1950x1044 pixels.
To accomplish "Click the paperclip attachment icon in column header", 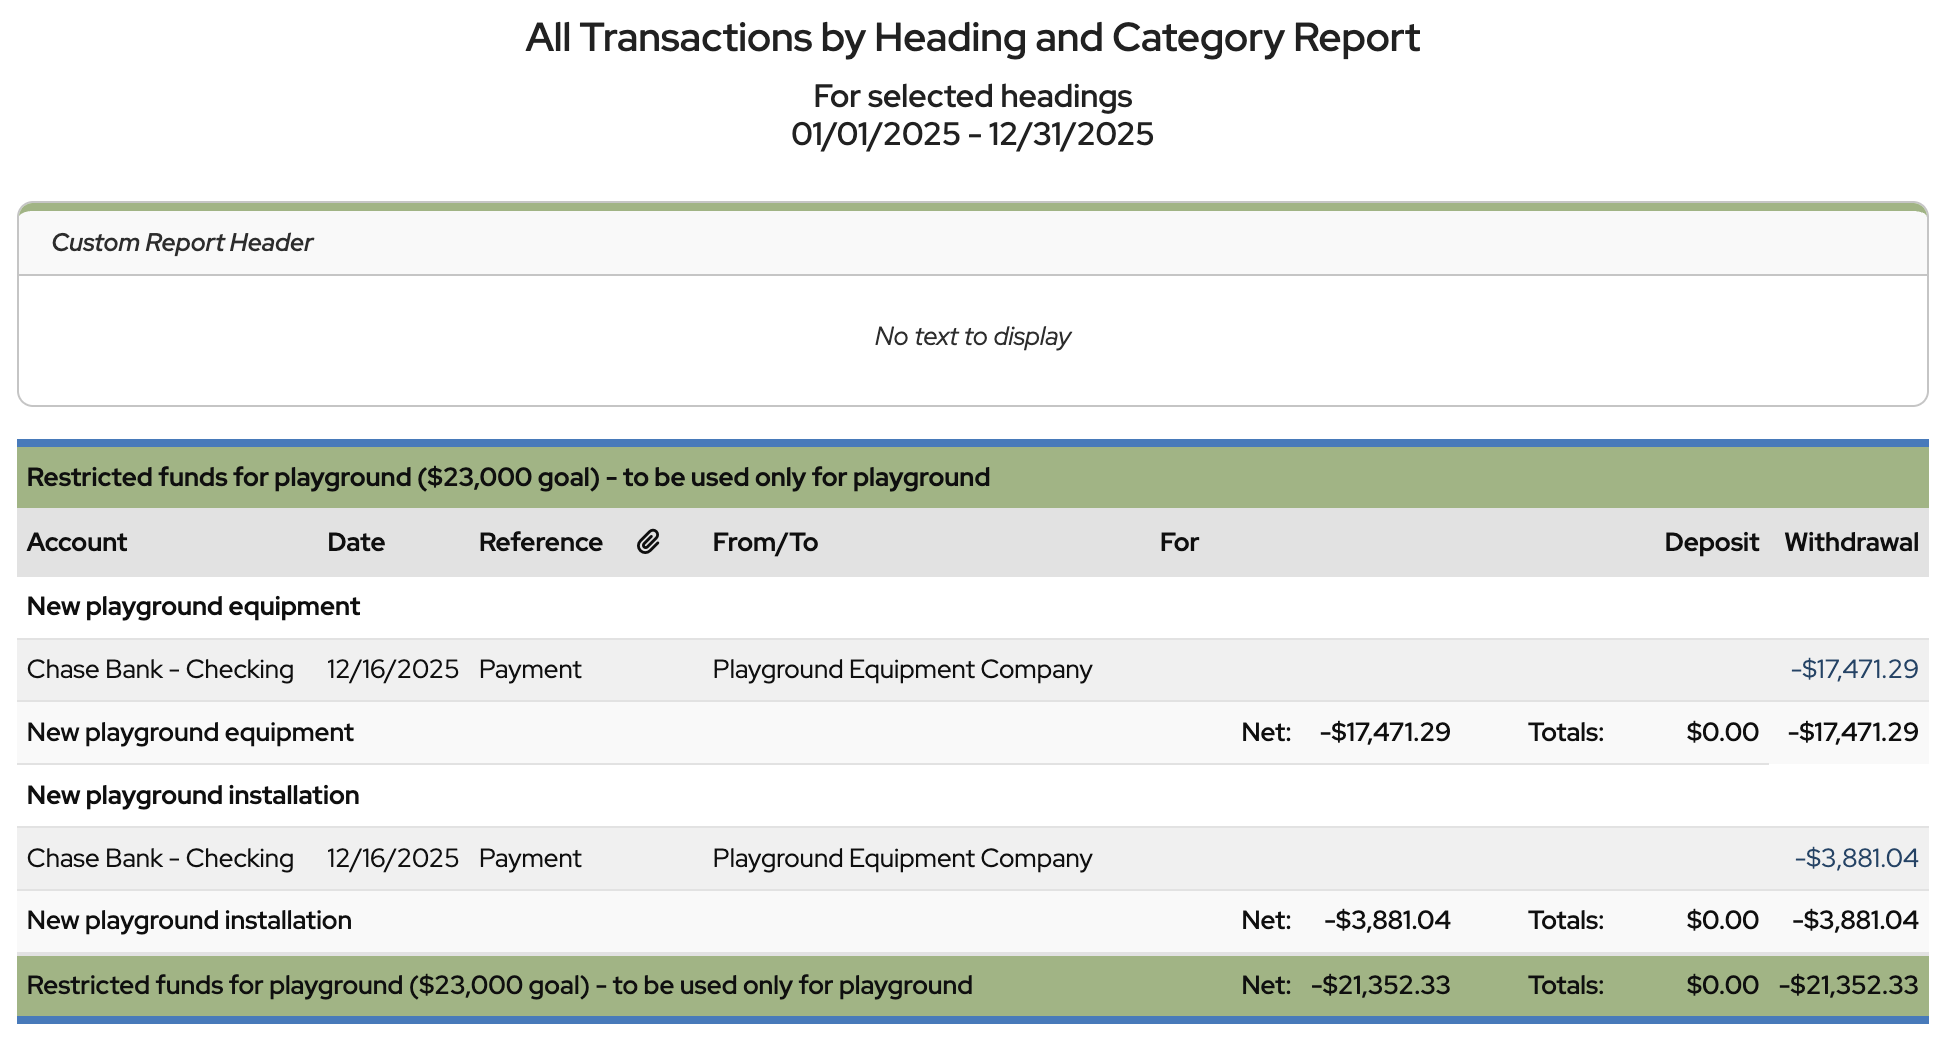I will (x=648, y=542).
